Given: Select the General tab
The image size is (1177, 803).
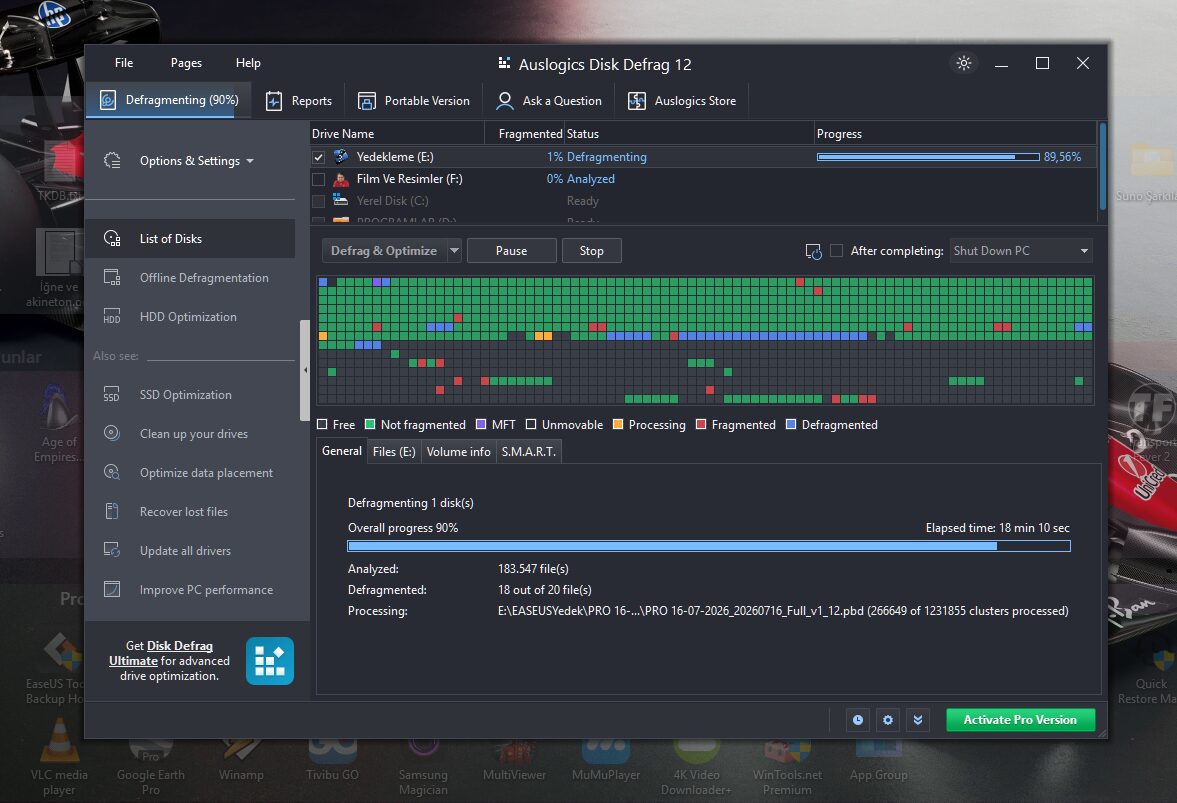Looking at the screenshot, I should coord(342,450).
